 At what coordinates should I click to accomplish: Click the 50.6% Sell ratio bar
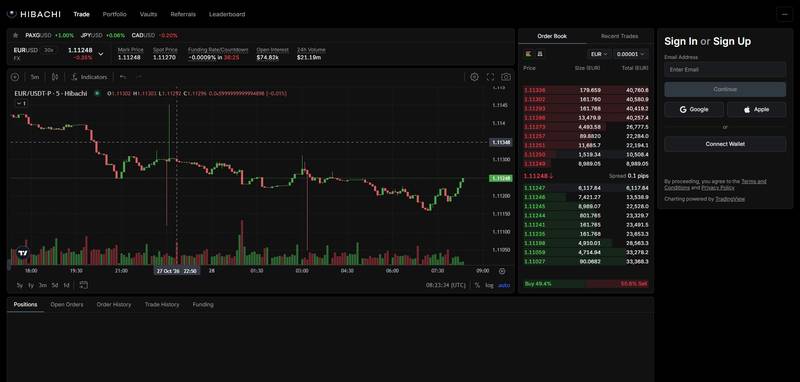pos(618,284)
